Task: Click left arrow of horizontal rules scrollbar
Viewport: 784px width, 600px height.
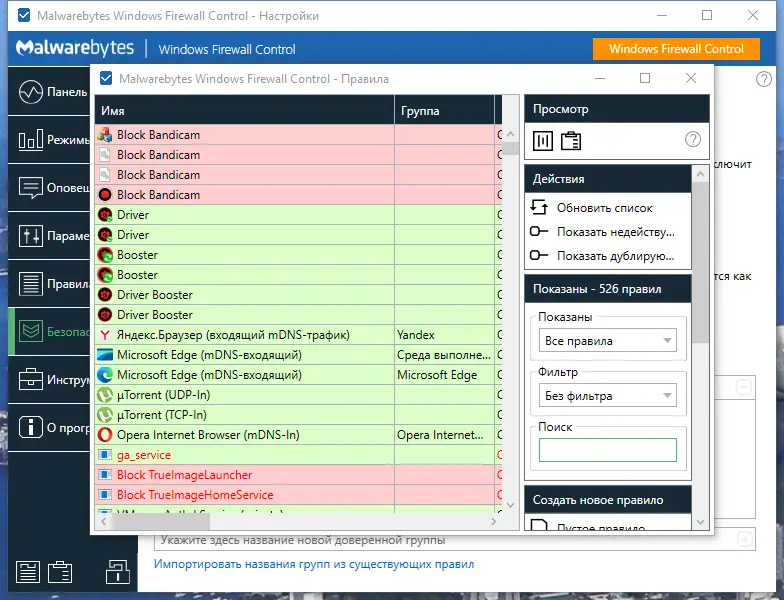Action: point(104,522)
